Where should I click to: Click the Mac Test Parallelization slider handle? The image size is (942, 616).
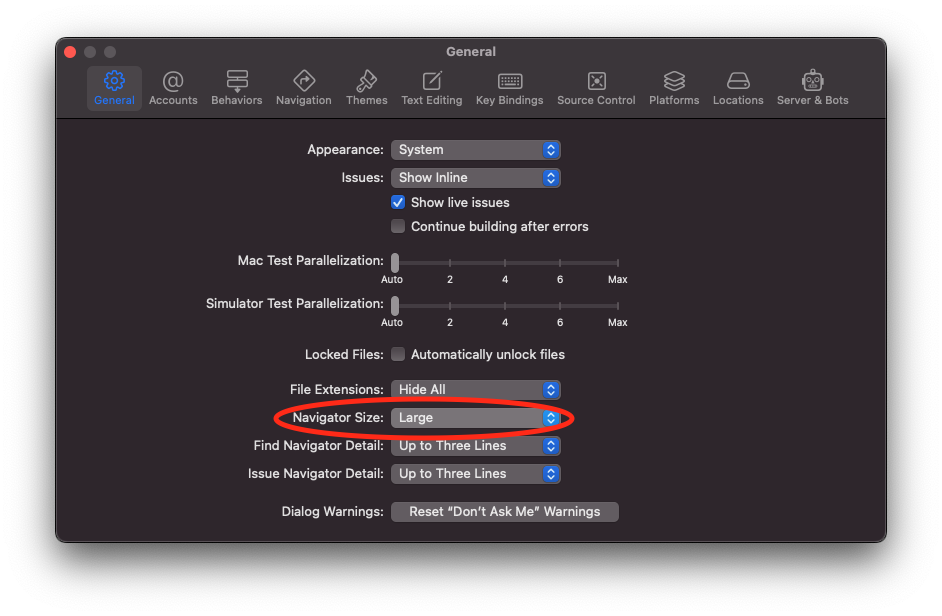[395, 263]
